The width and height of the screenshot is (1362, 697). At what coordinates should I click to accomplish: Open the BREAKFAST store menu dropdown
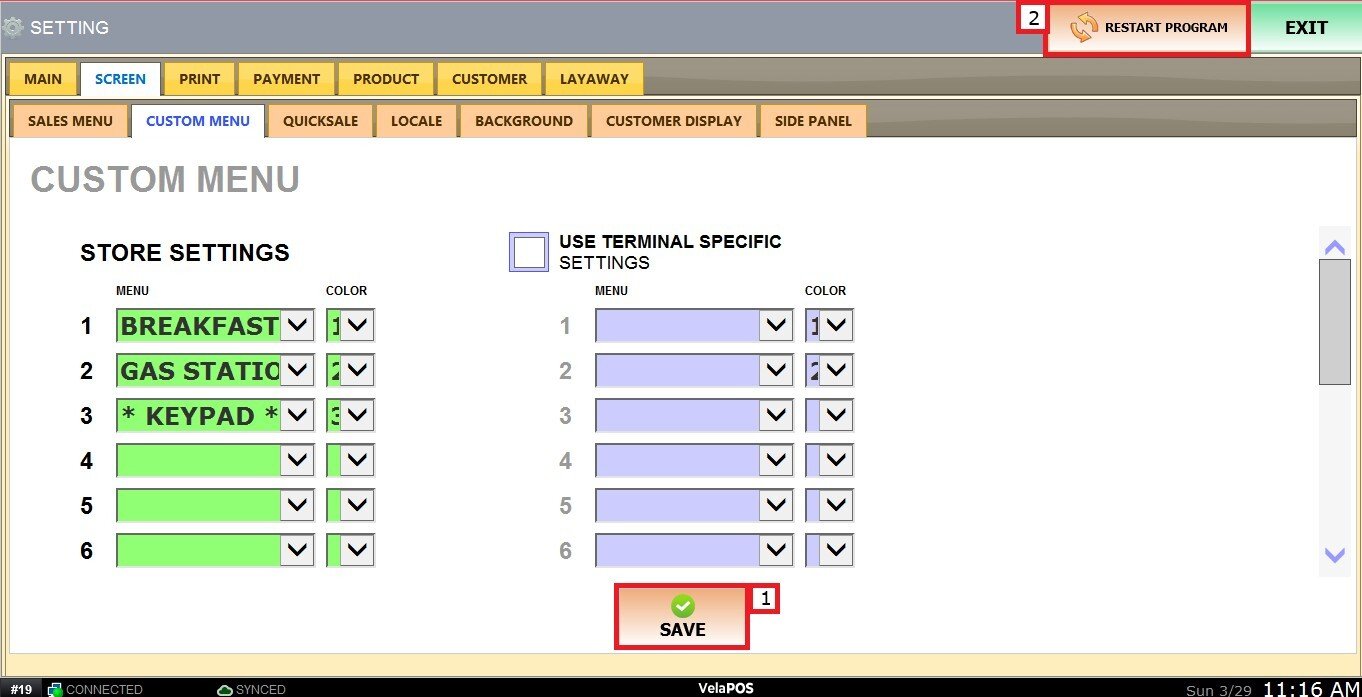pos(297,326)
